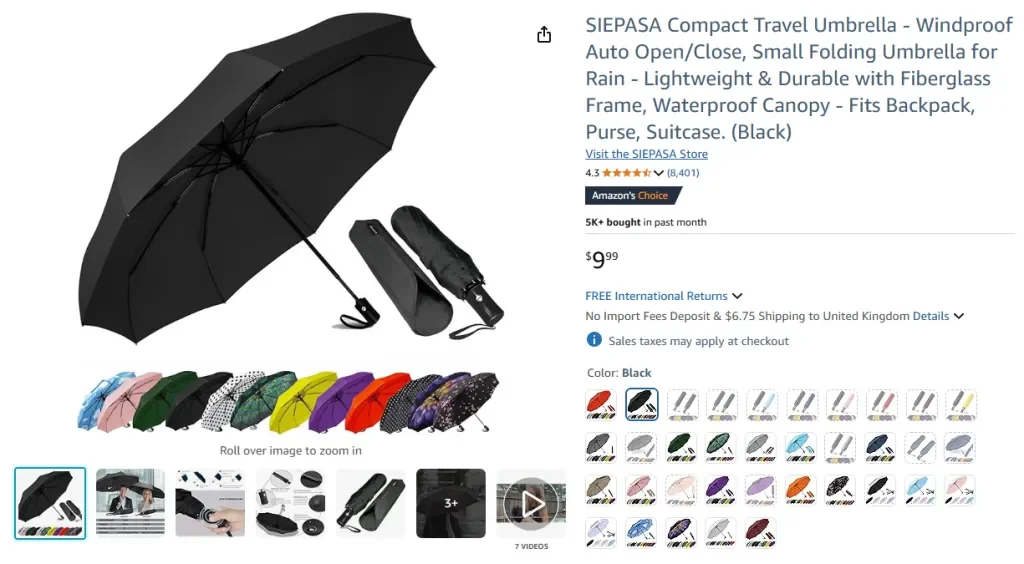Image resolution: width=1024 pixels, height=564 pixels.
Task: Select the red umbrella color swatch
Action: pyautogui.click(x=601, y=405)
